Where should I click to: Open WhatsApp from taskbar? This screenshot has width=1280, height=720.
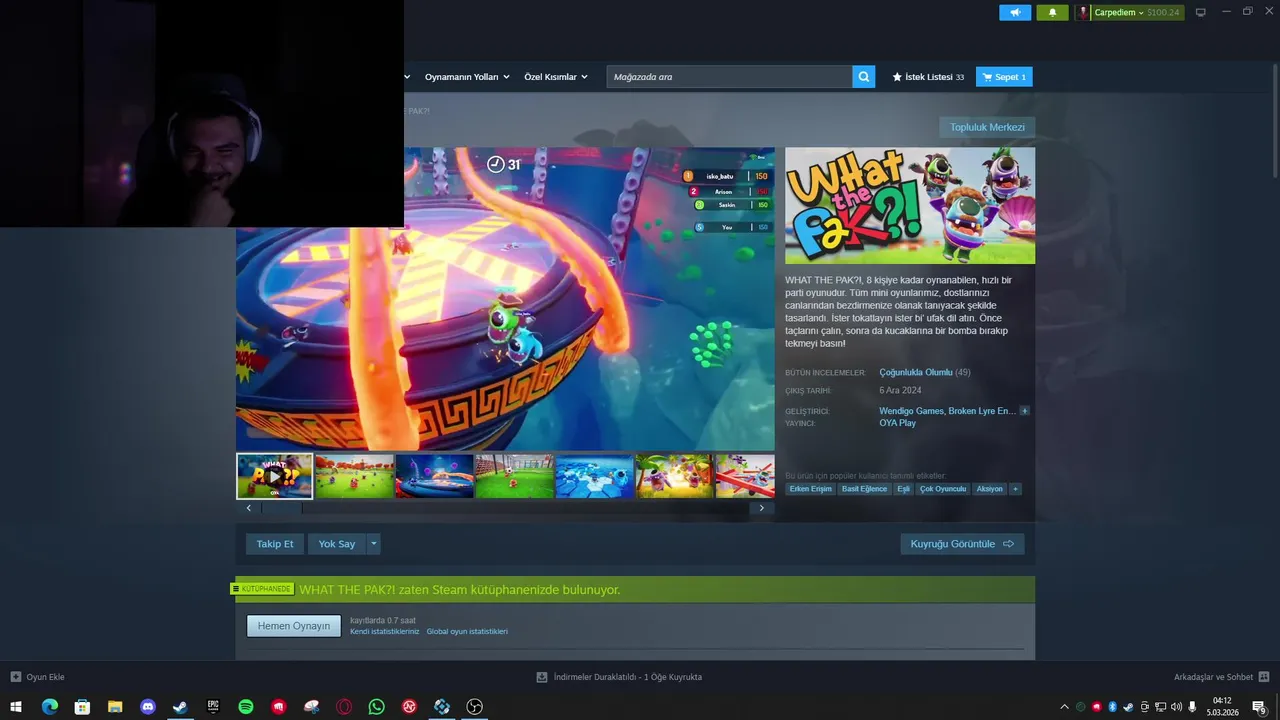point(376,707)
